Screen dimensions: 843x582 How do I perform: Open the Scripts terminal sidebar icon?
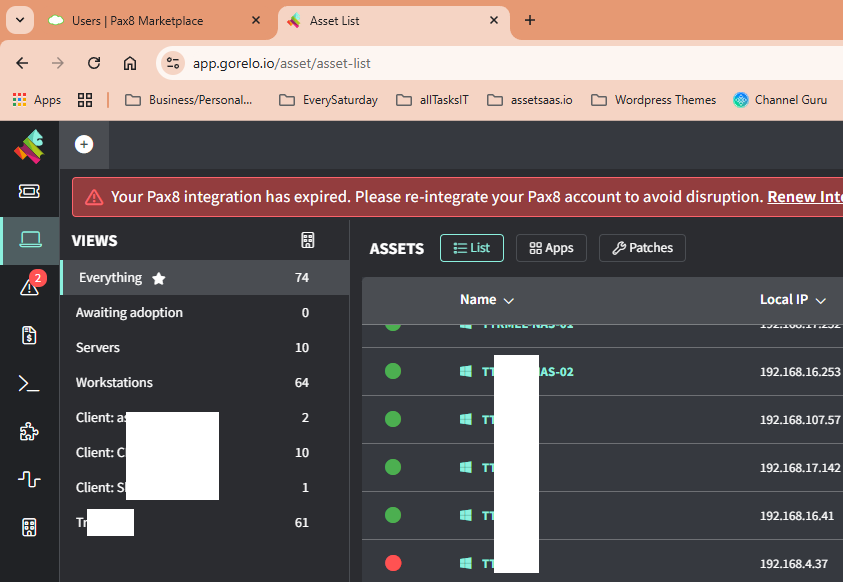point(29,383)
